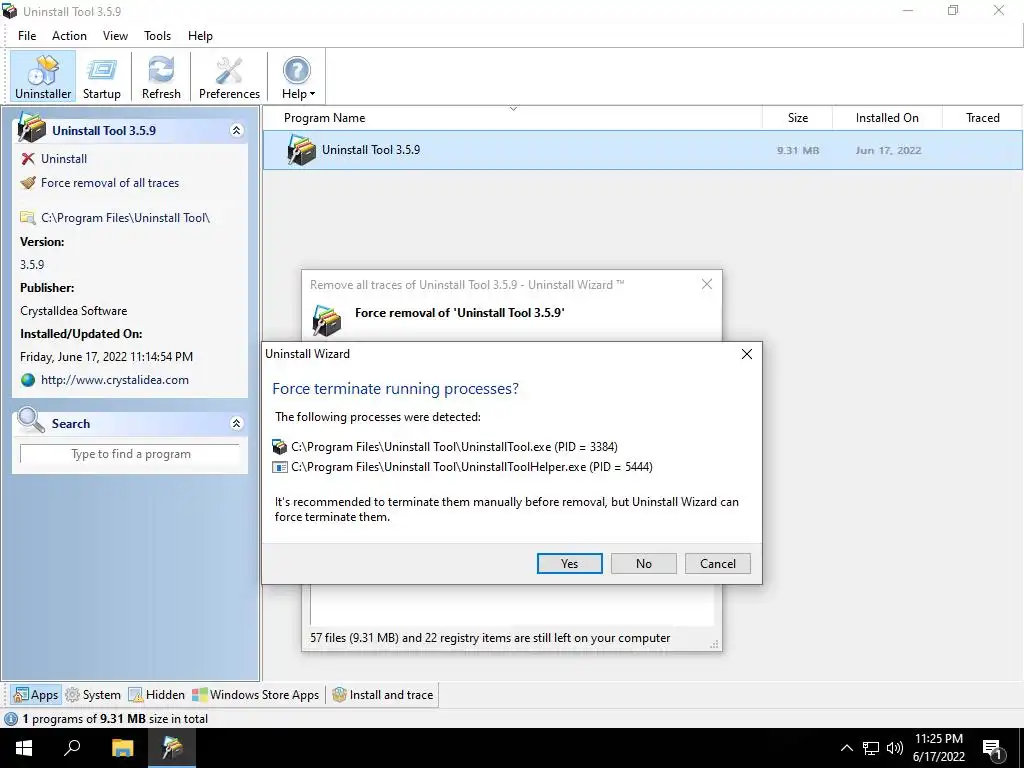The height and width of the screenshot is (768, 1024).
Task: Click the Uninstall Tool icon in list row
Action: coord(301,150)
